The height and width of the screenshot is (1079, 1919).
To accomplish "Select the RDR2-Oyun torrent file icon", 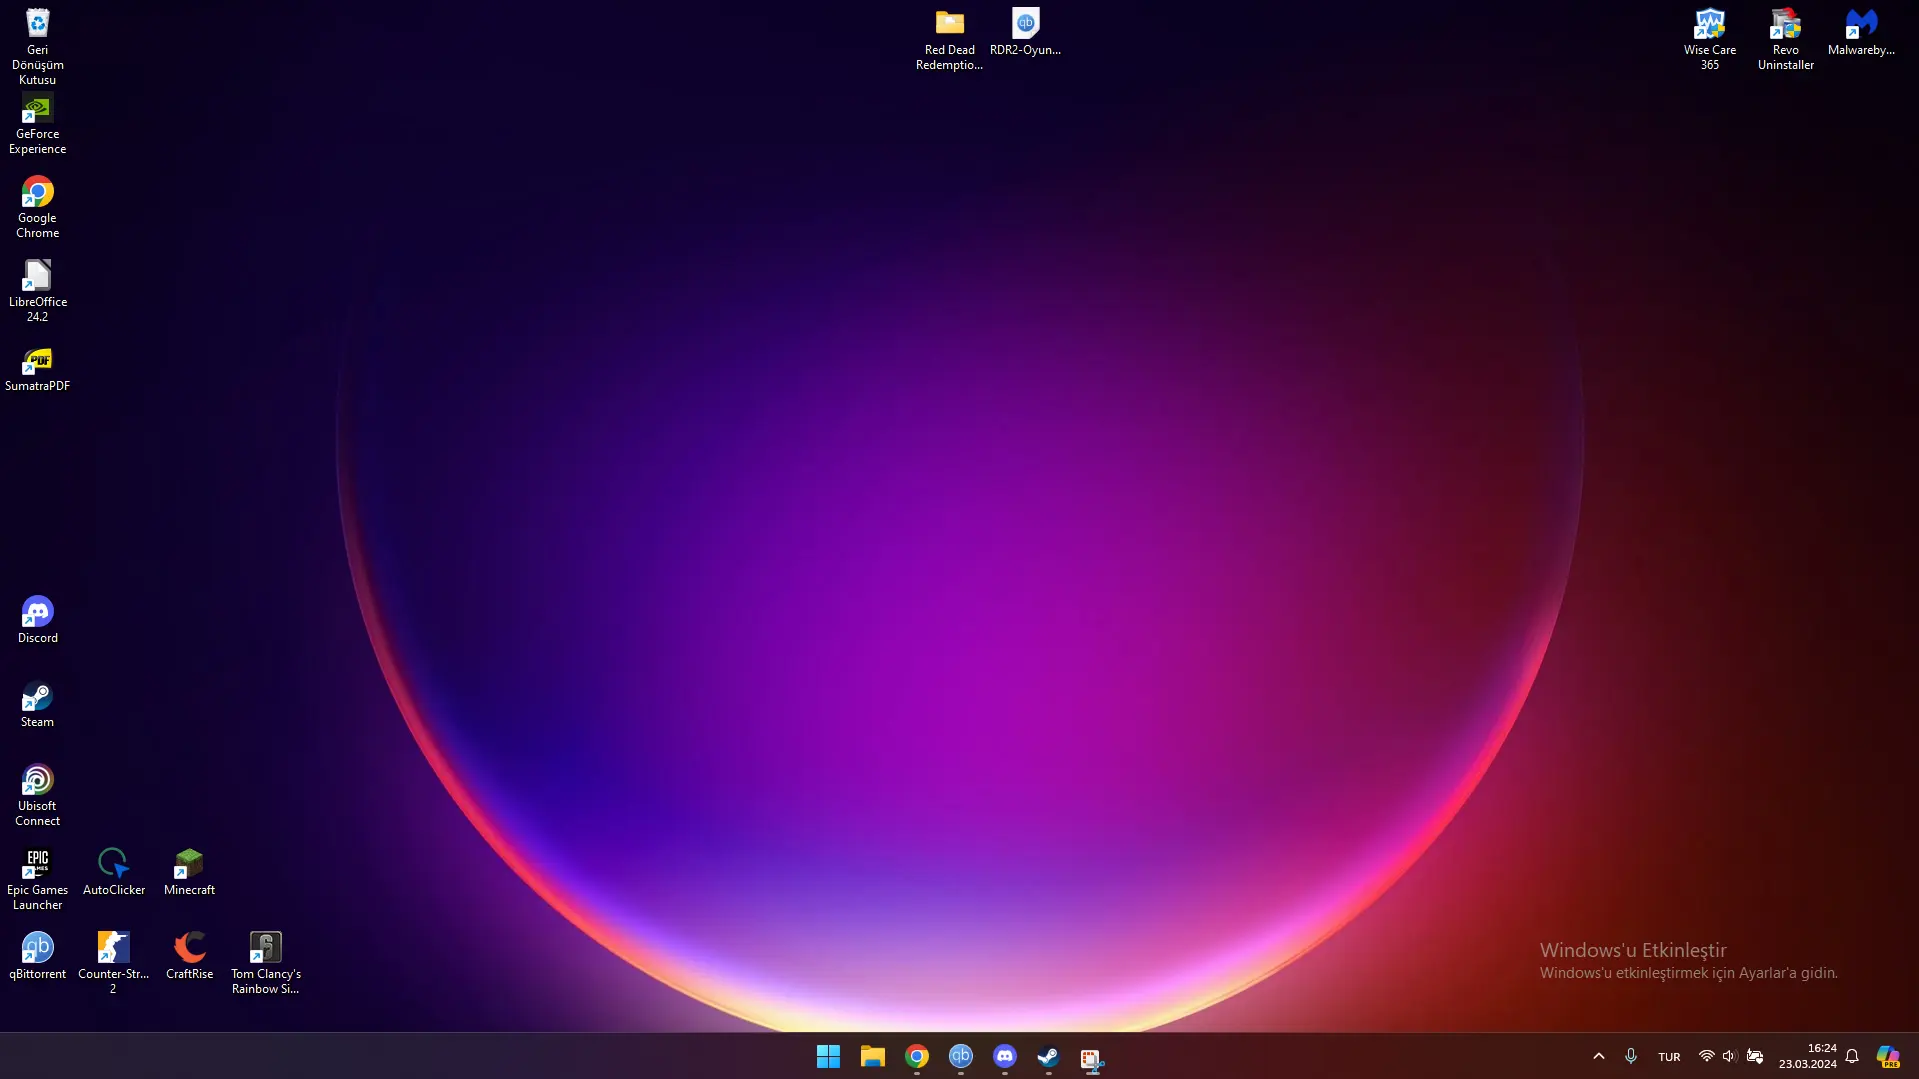I will point(1025,32).
